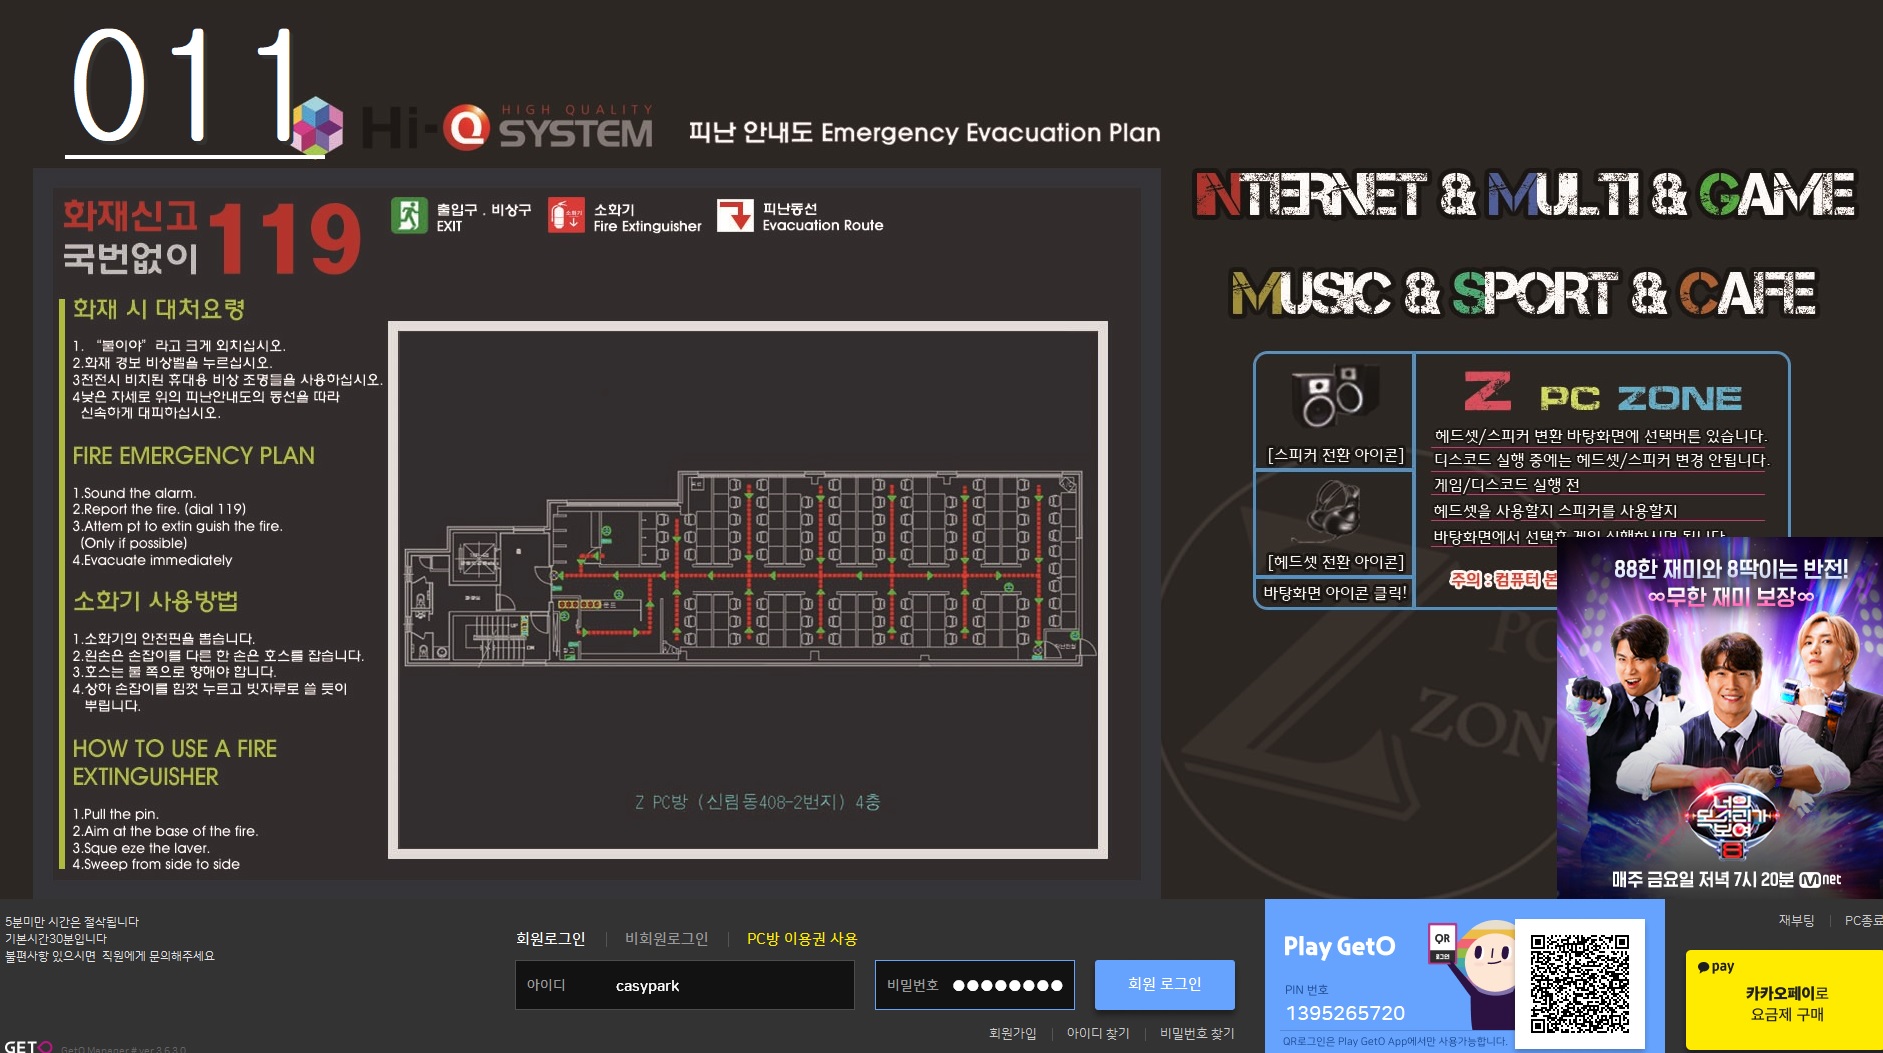This screenshot has width=1883, height=1053.
Task: Click the evacuation floor plan image
Action: click(747, 589)
